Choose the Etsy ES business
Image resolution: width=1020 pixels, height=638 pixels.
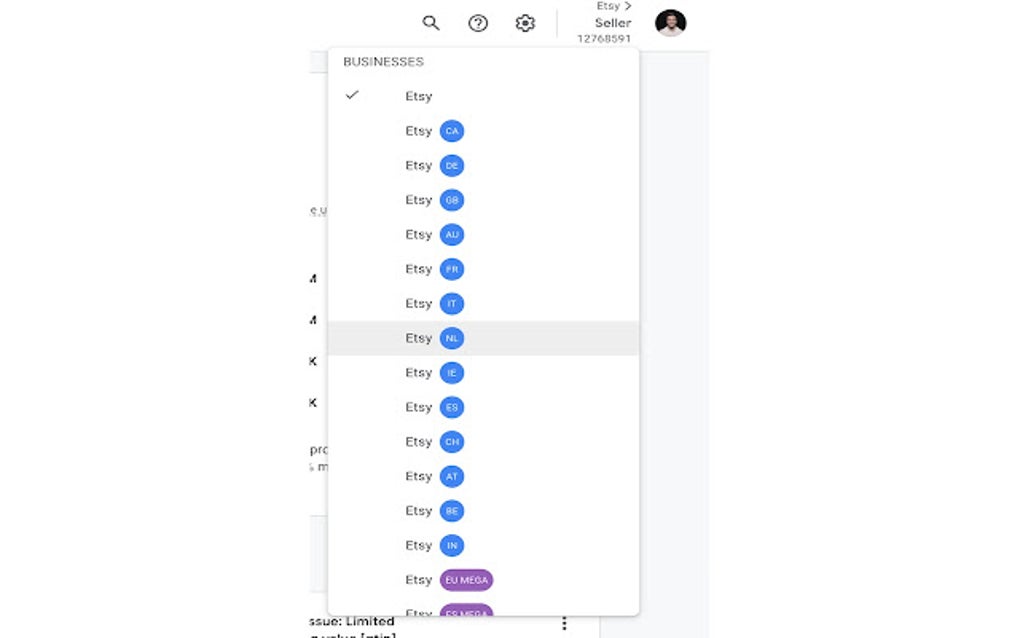click(x=434, y=407)
